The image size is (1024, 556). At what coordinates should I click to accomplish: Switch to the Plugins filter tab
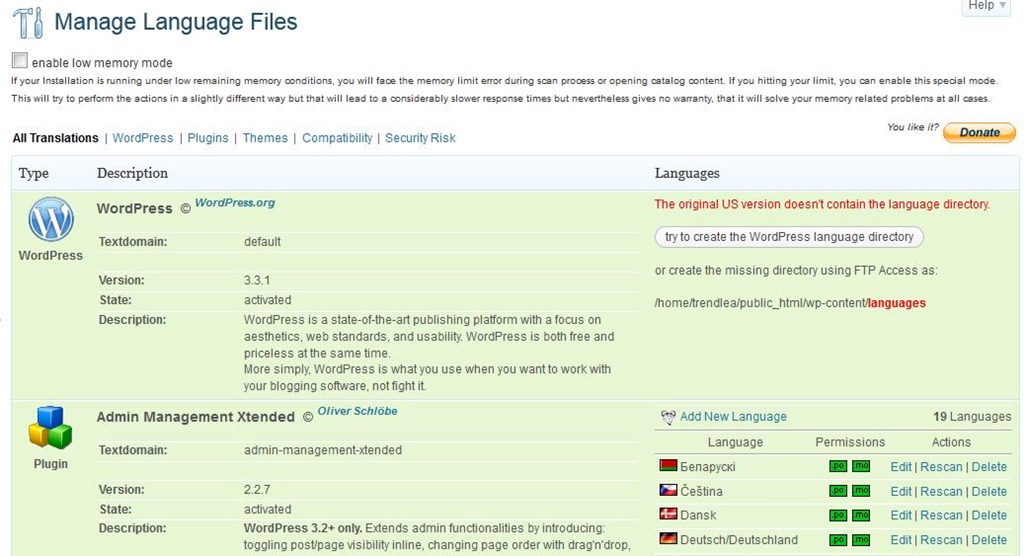coord(208,138)
